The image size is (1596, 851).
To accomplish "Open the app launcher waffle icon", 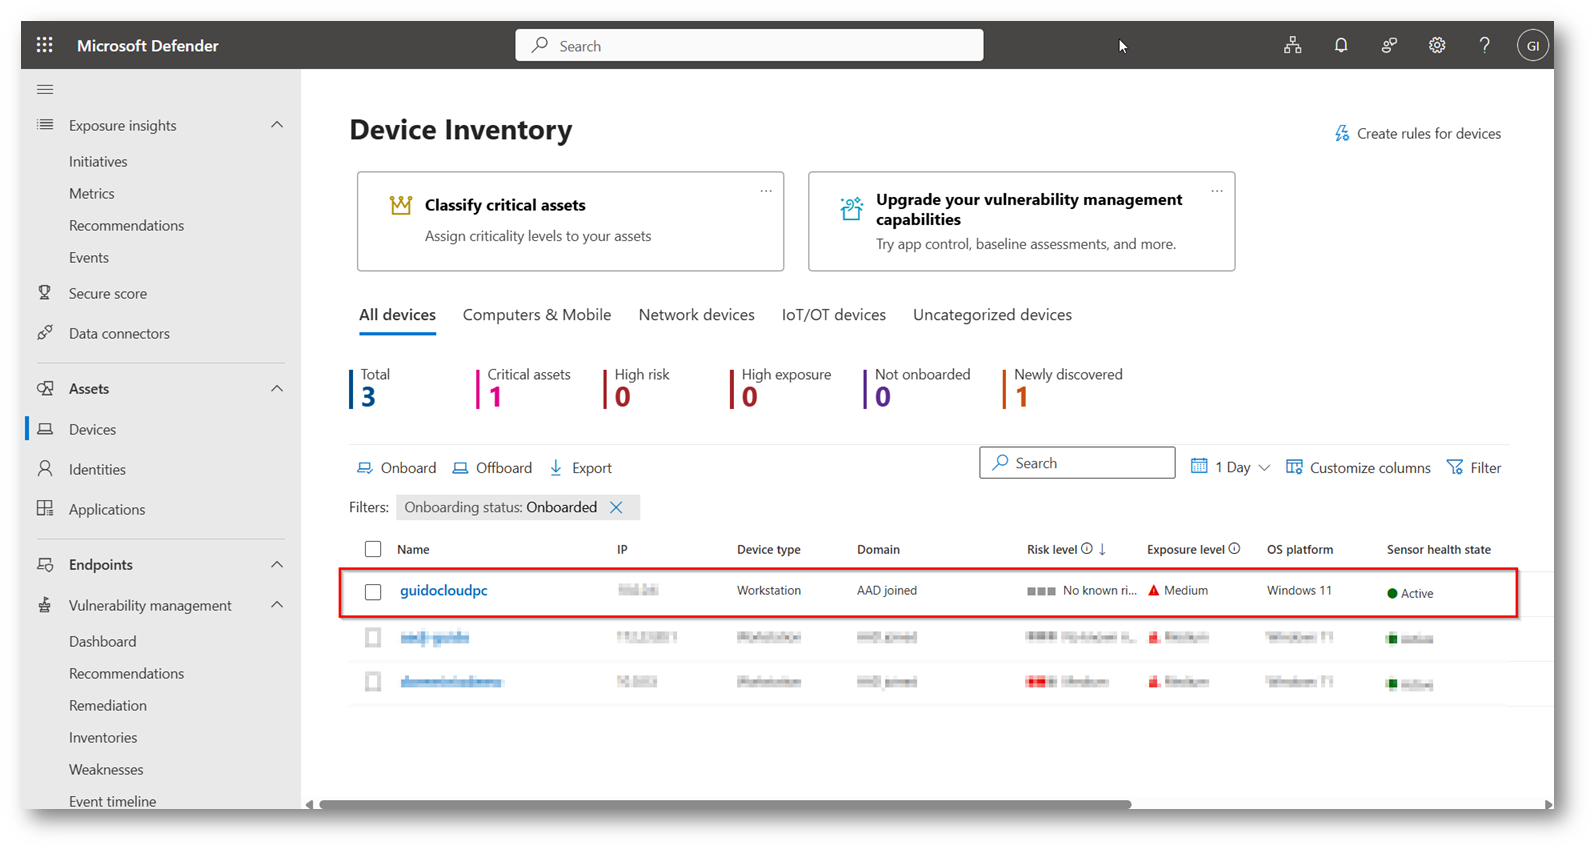I will pyautogui.click(x=45, y=45).
